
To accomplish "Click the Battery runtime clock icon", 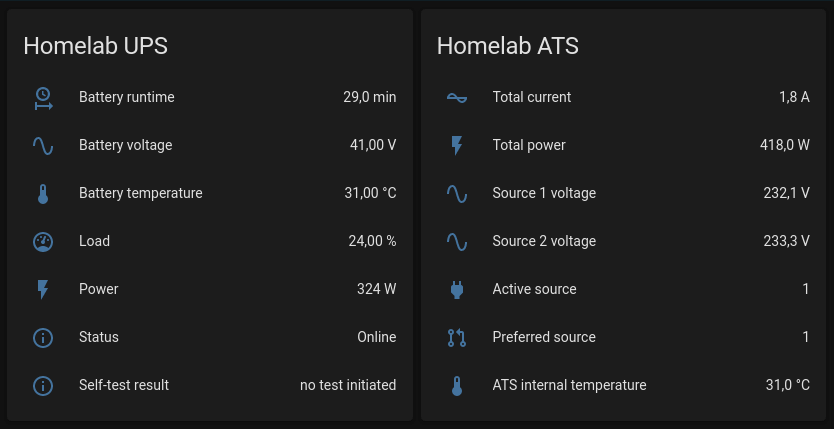I will pos(43,97).
